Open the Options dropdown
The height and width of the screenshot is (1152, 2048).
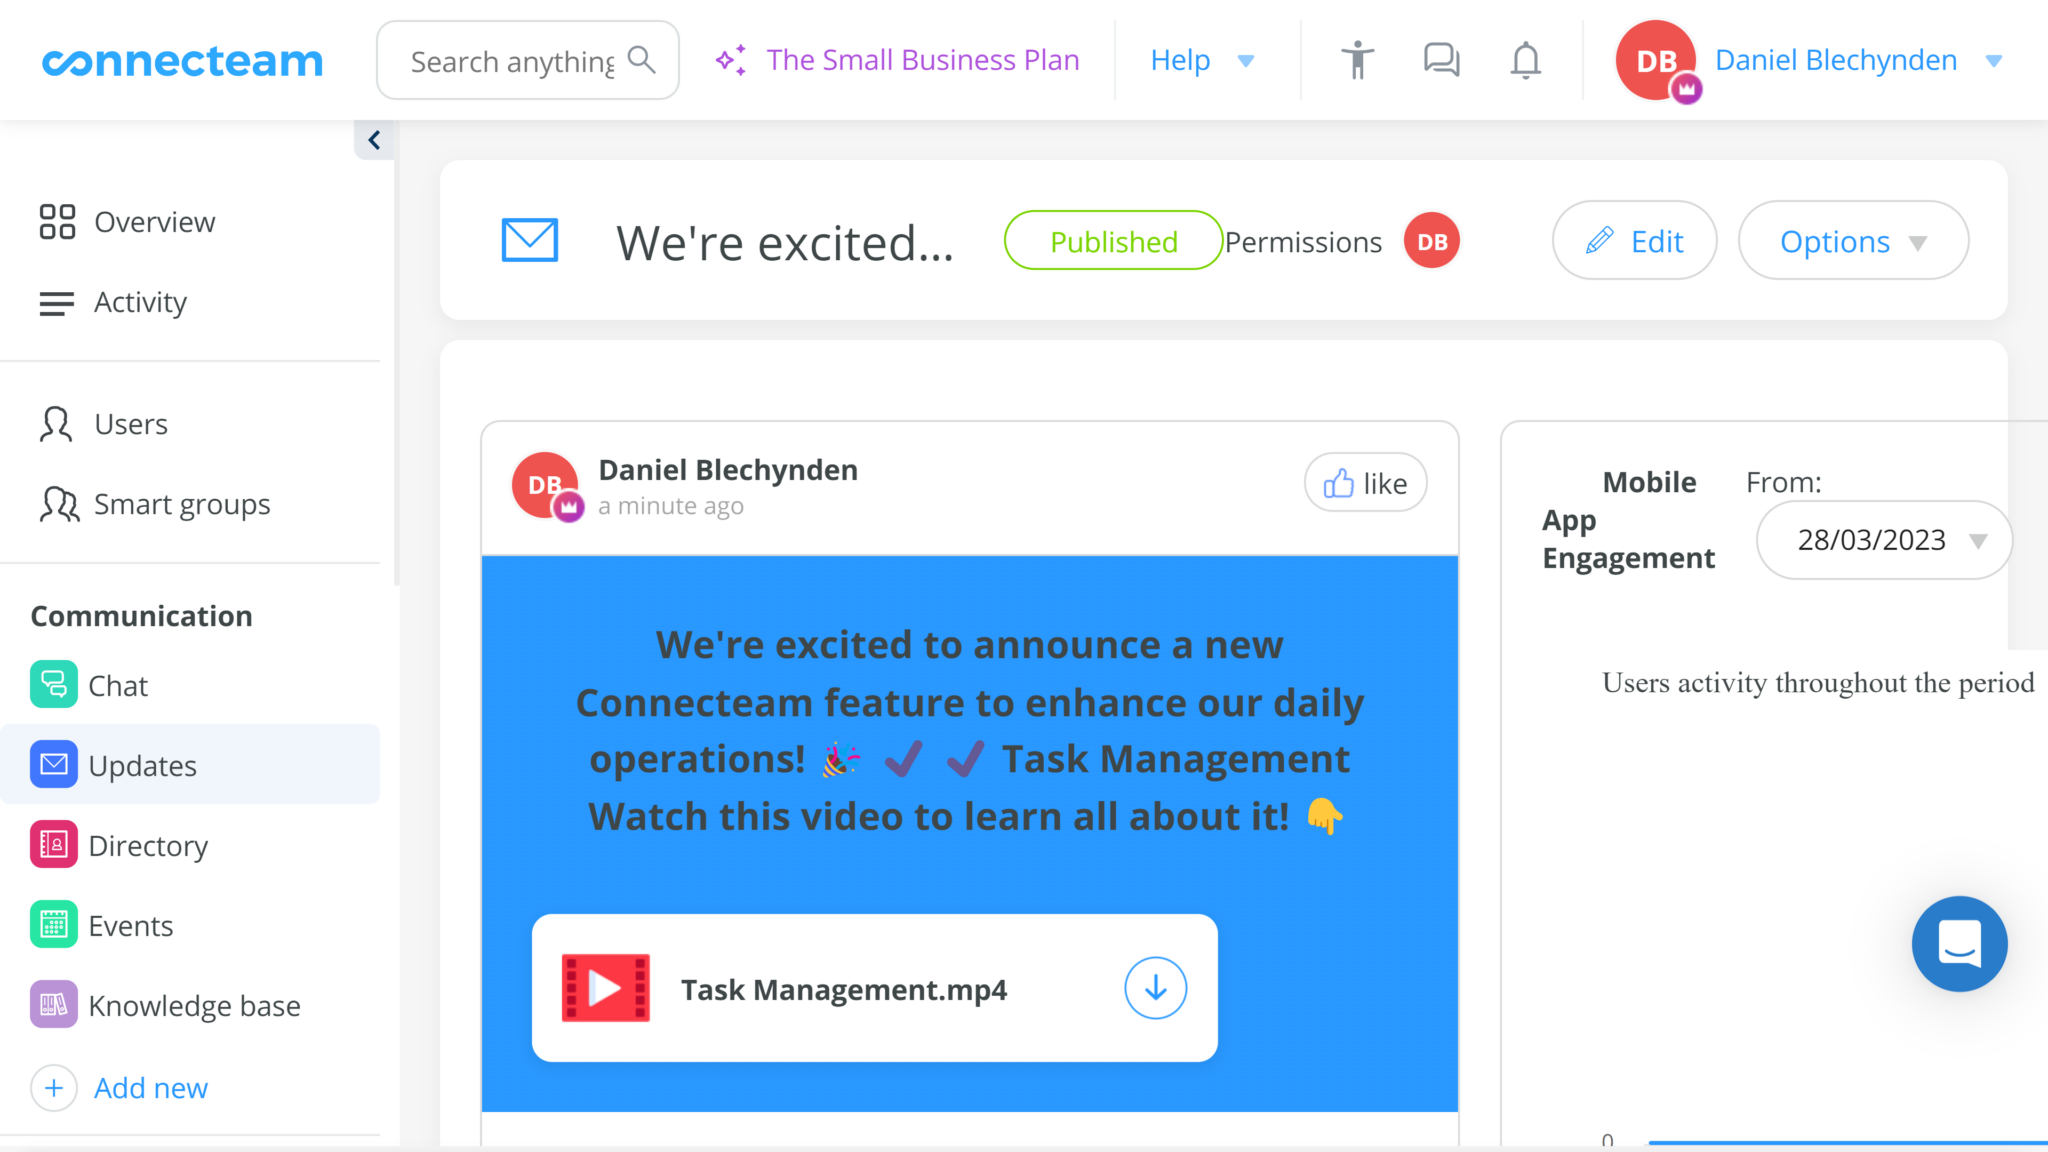click(1852, 241)
